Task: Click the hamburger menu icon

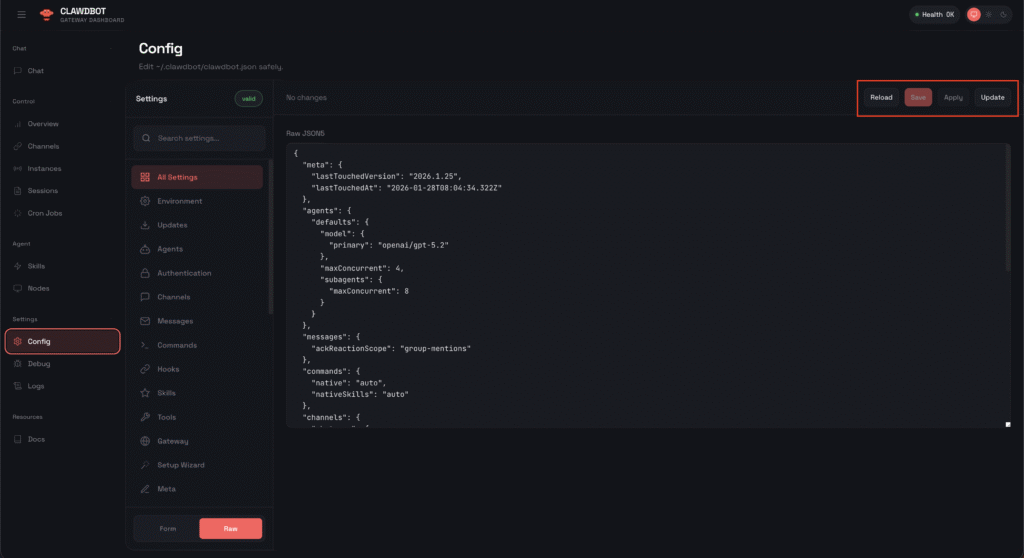Action: (x=21, y=15)
